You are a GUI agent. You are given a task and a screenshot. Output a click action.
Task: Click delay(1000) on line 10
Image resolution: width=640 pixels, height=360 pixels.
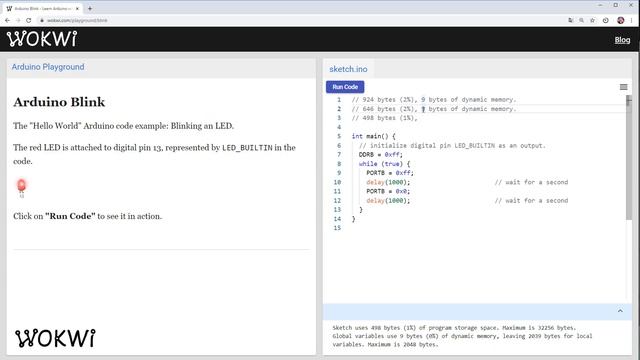388,182
